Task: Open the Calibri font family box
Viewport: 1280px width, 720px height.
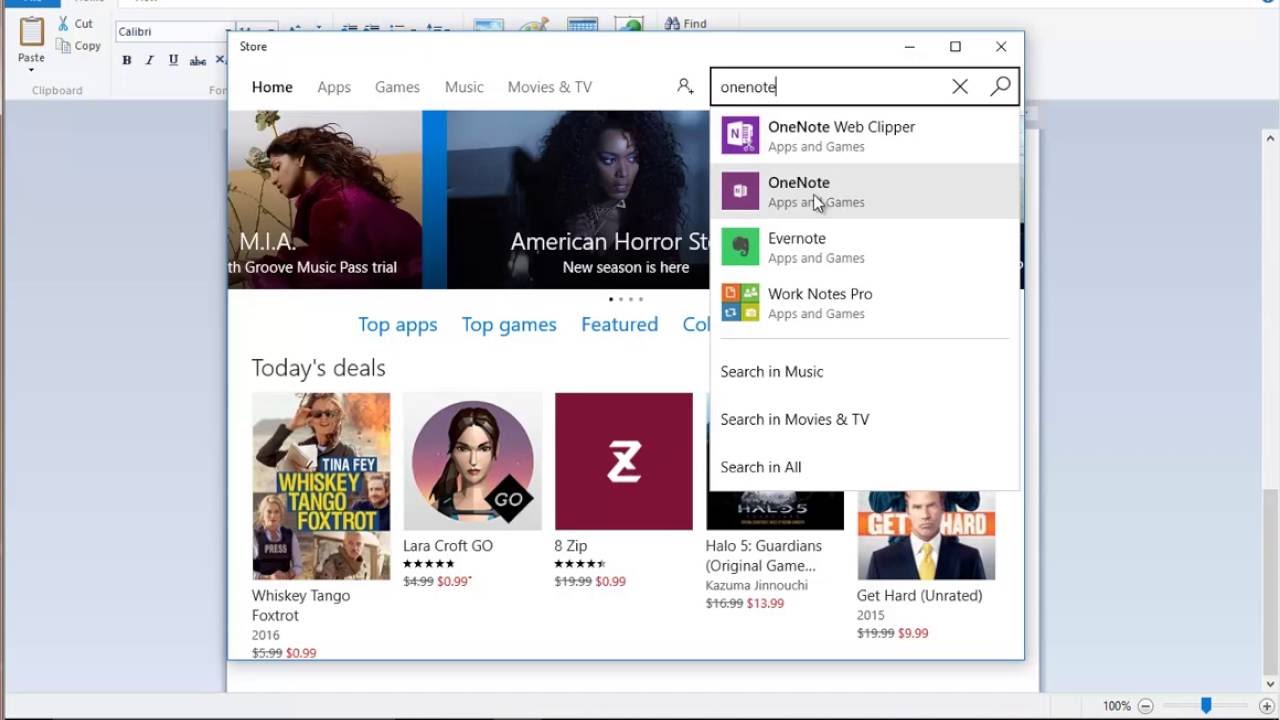Action: click(x=172, y=32)
